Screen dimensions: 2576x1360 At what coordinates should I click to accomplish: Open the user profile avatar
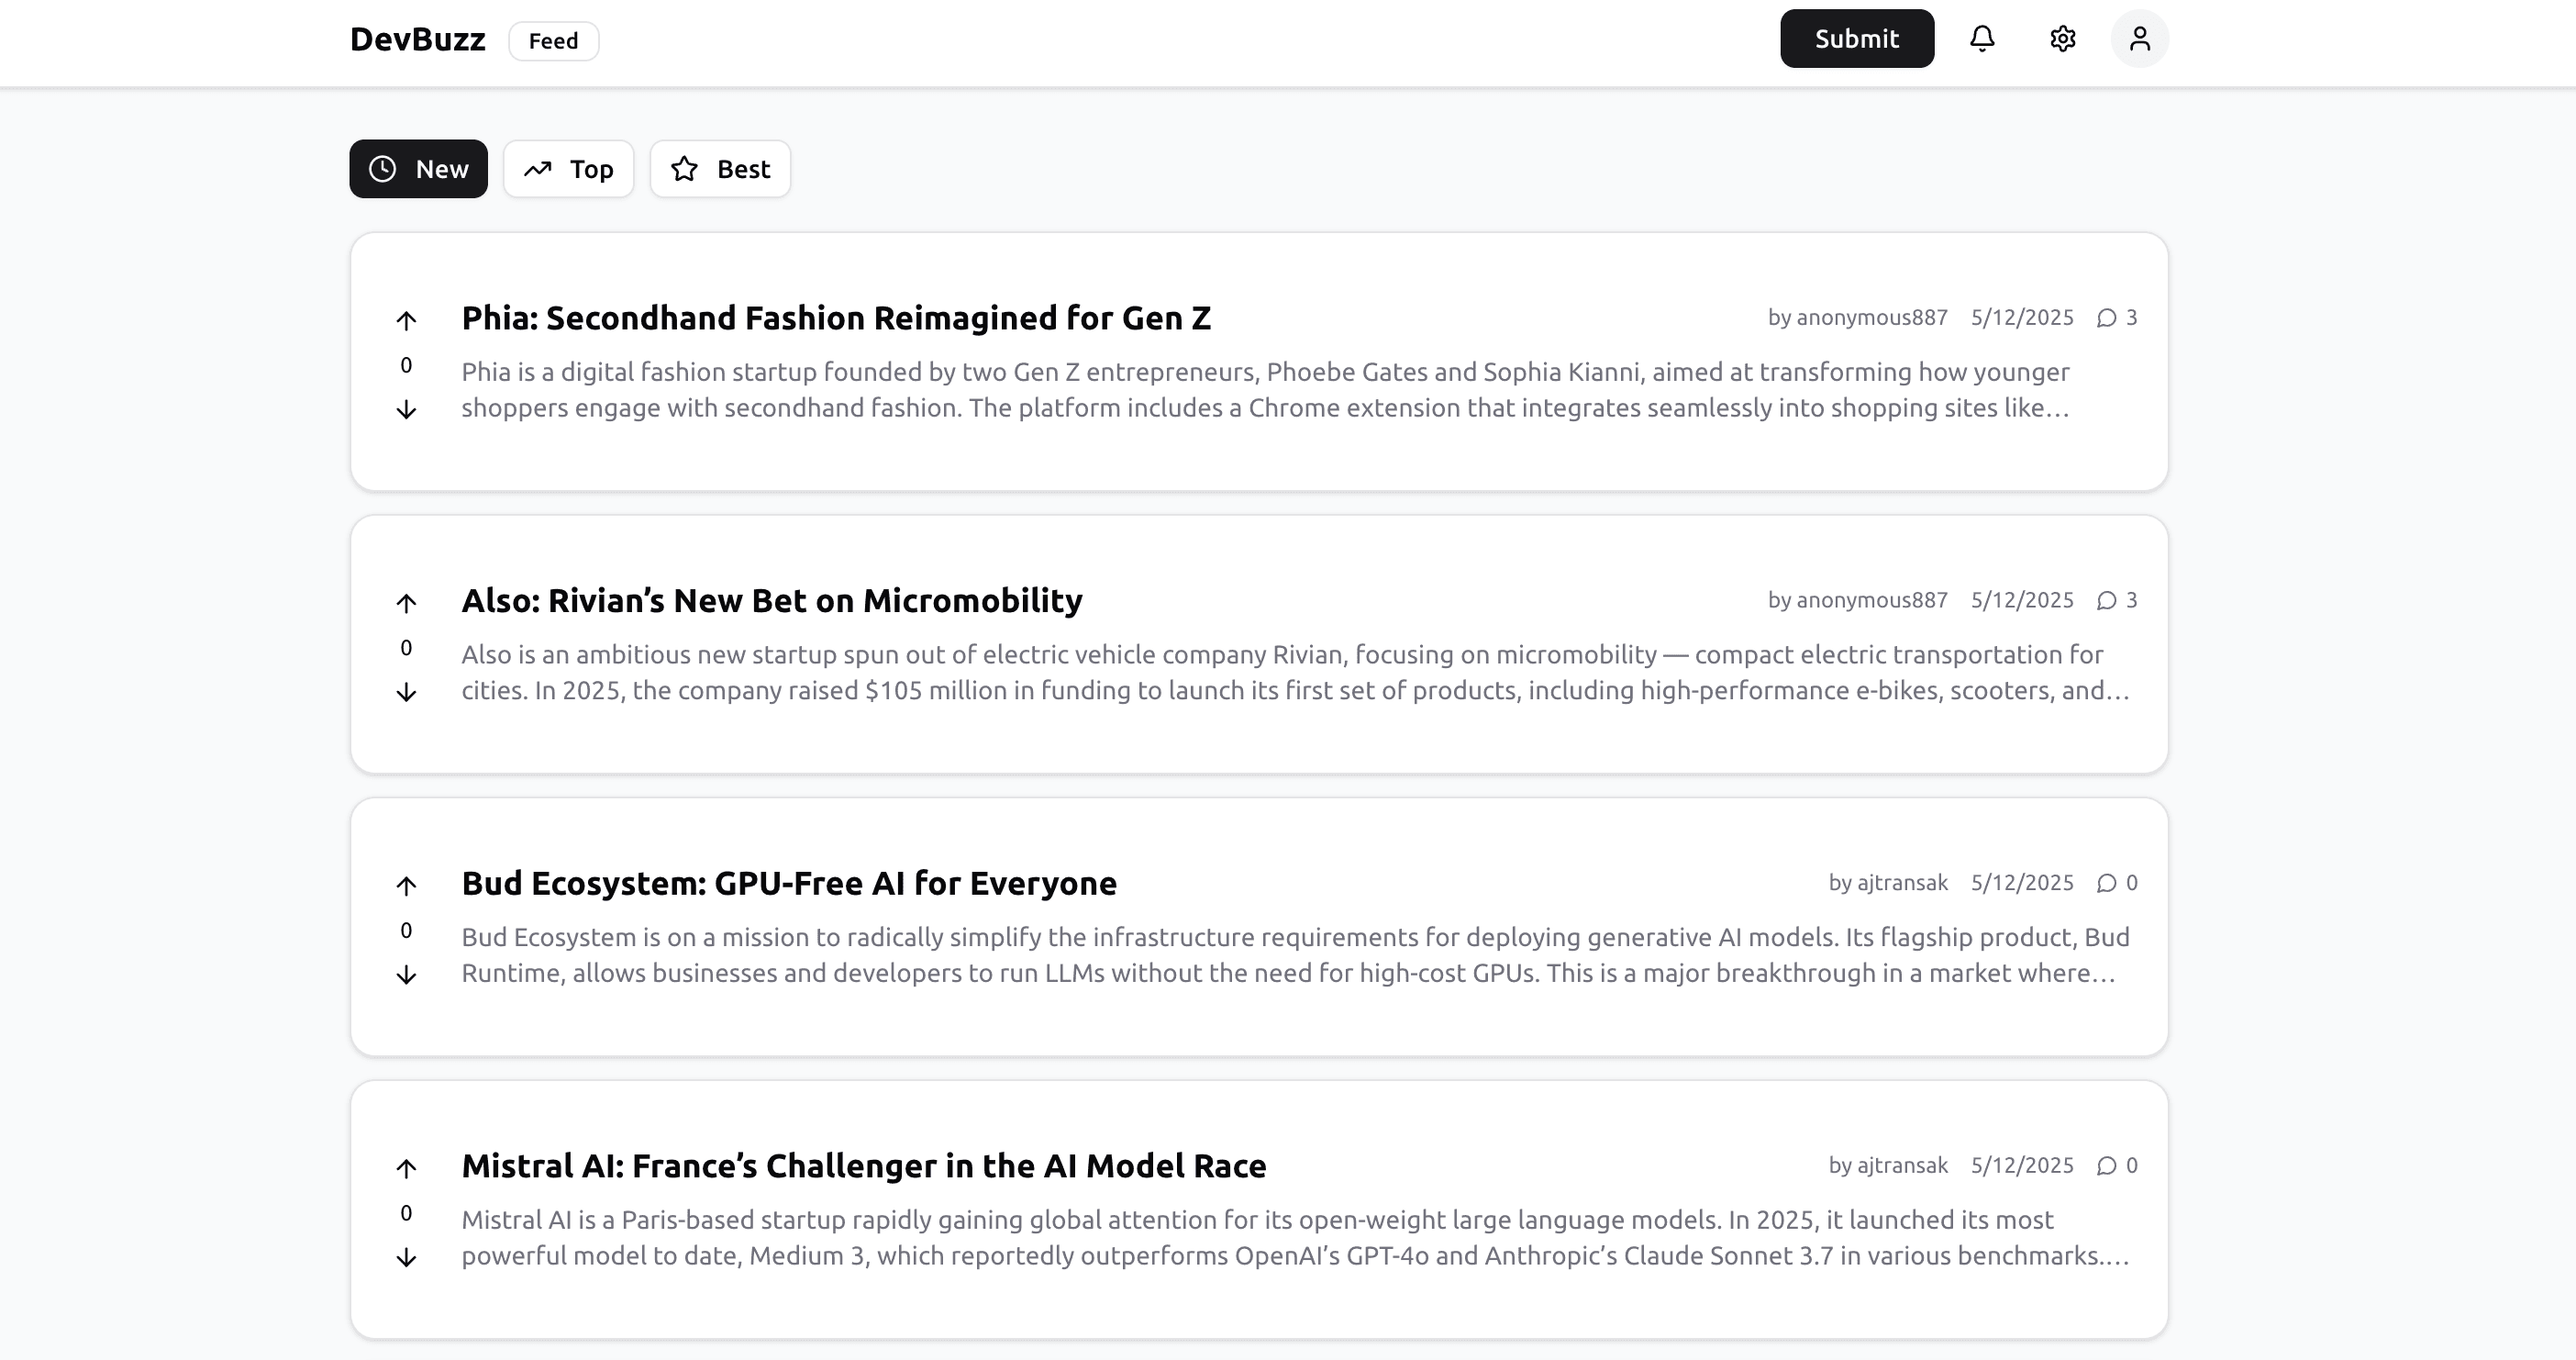2140,38
